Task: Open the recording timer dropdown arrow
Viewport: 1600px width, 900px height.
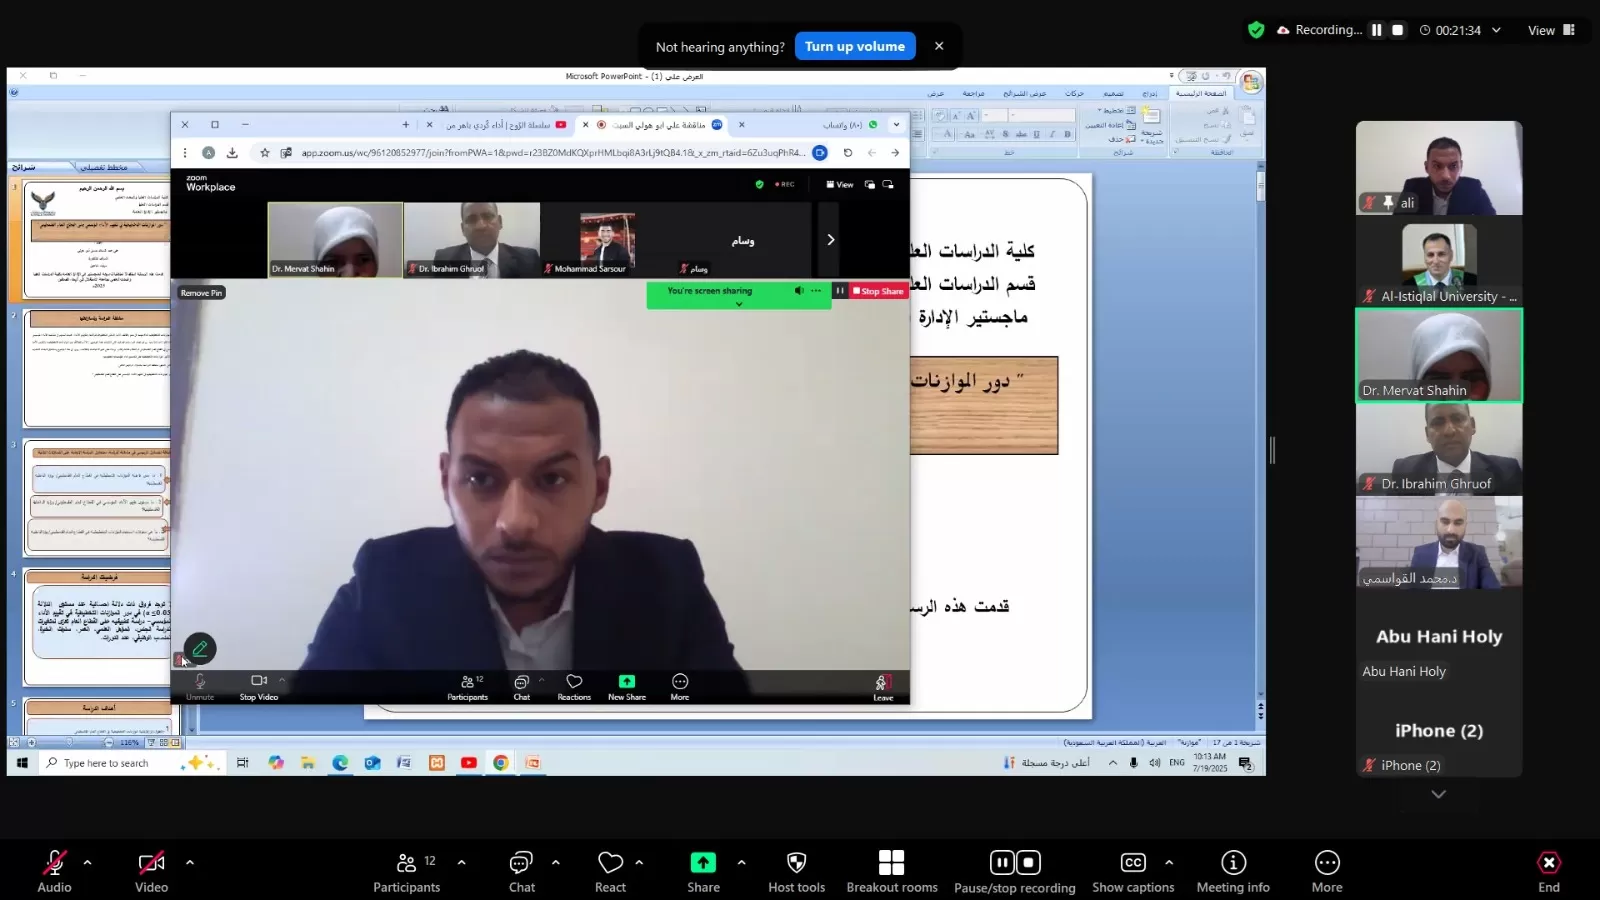Action: [x=1496, y=30]
